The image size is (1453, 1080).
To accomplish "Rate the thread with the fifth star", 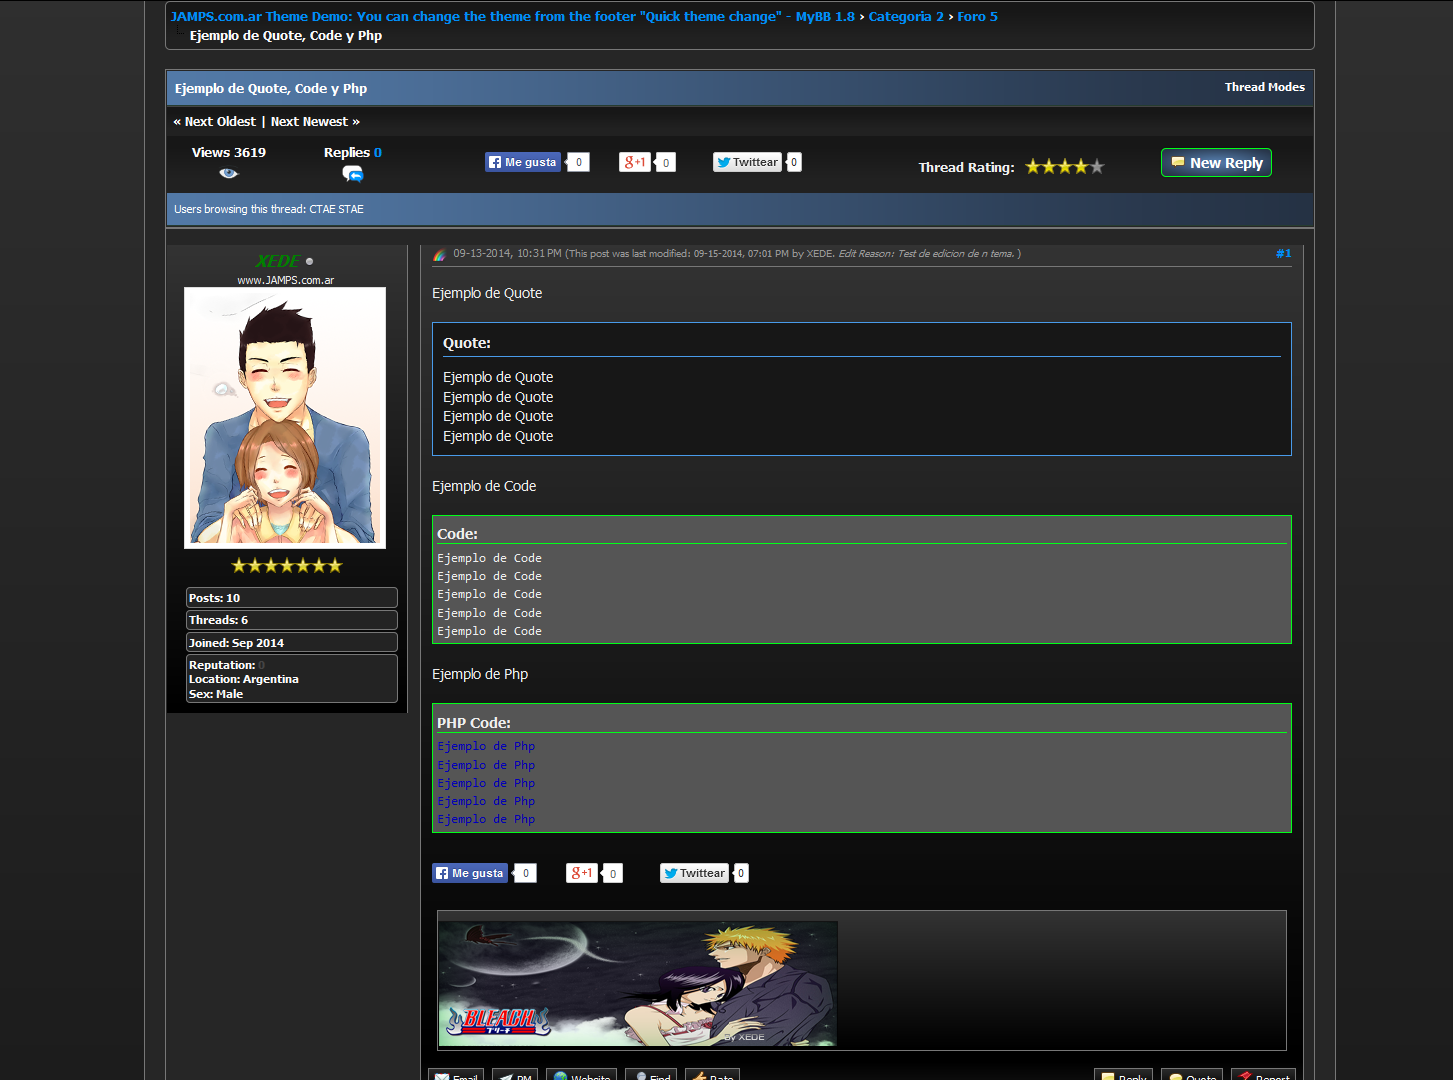I will pyautogui.click(x=1097, y=167).
